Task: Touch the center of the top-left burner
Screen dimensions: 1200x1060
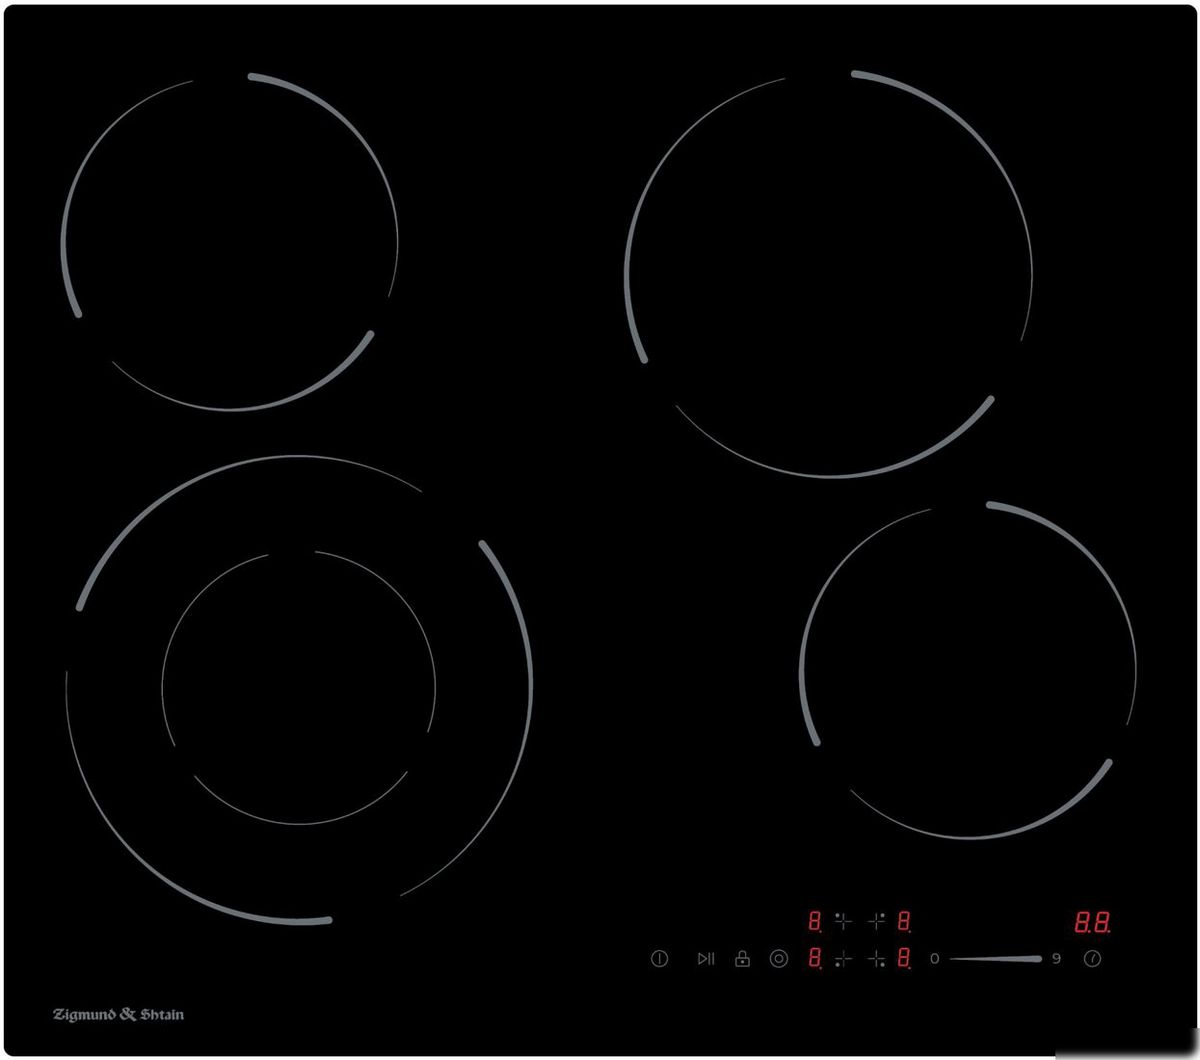Action: 230,242
